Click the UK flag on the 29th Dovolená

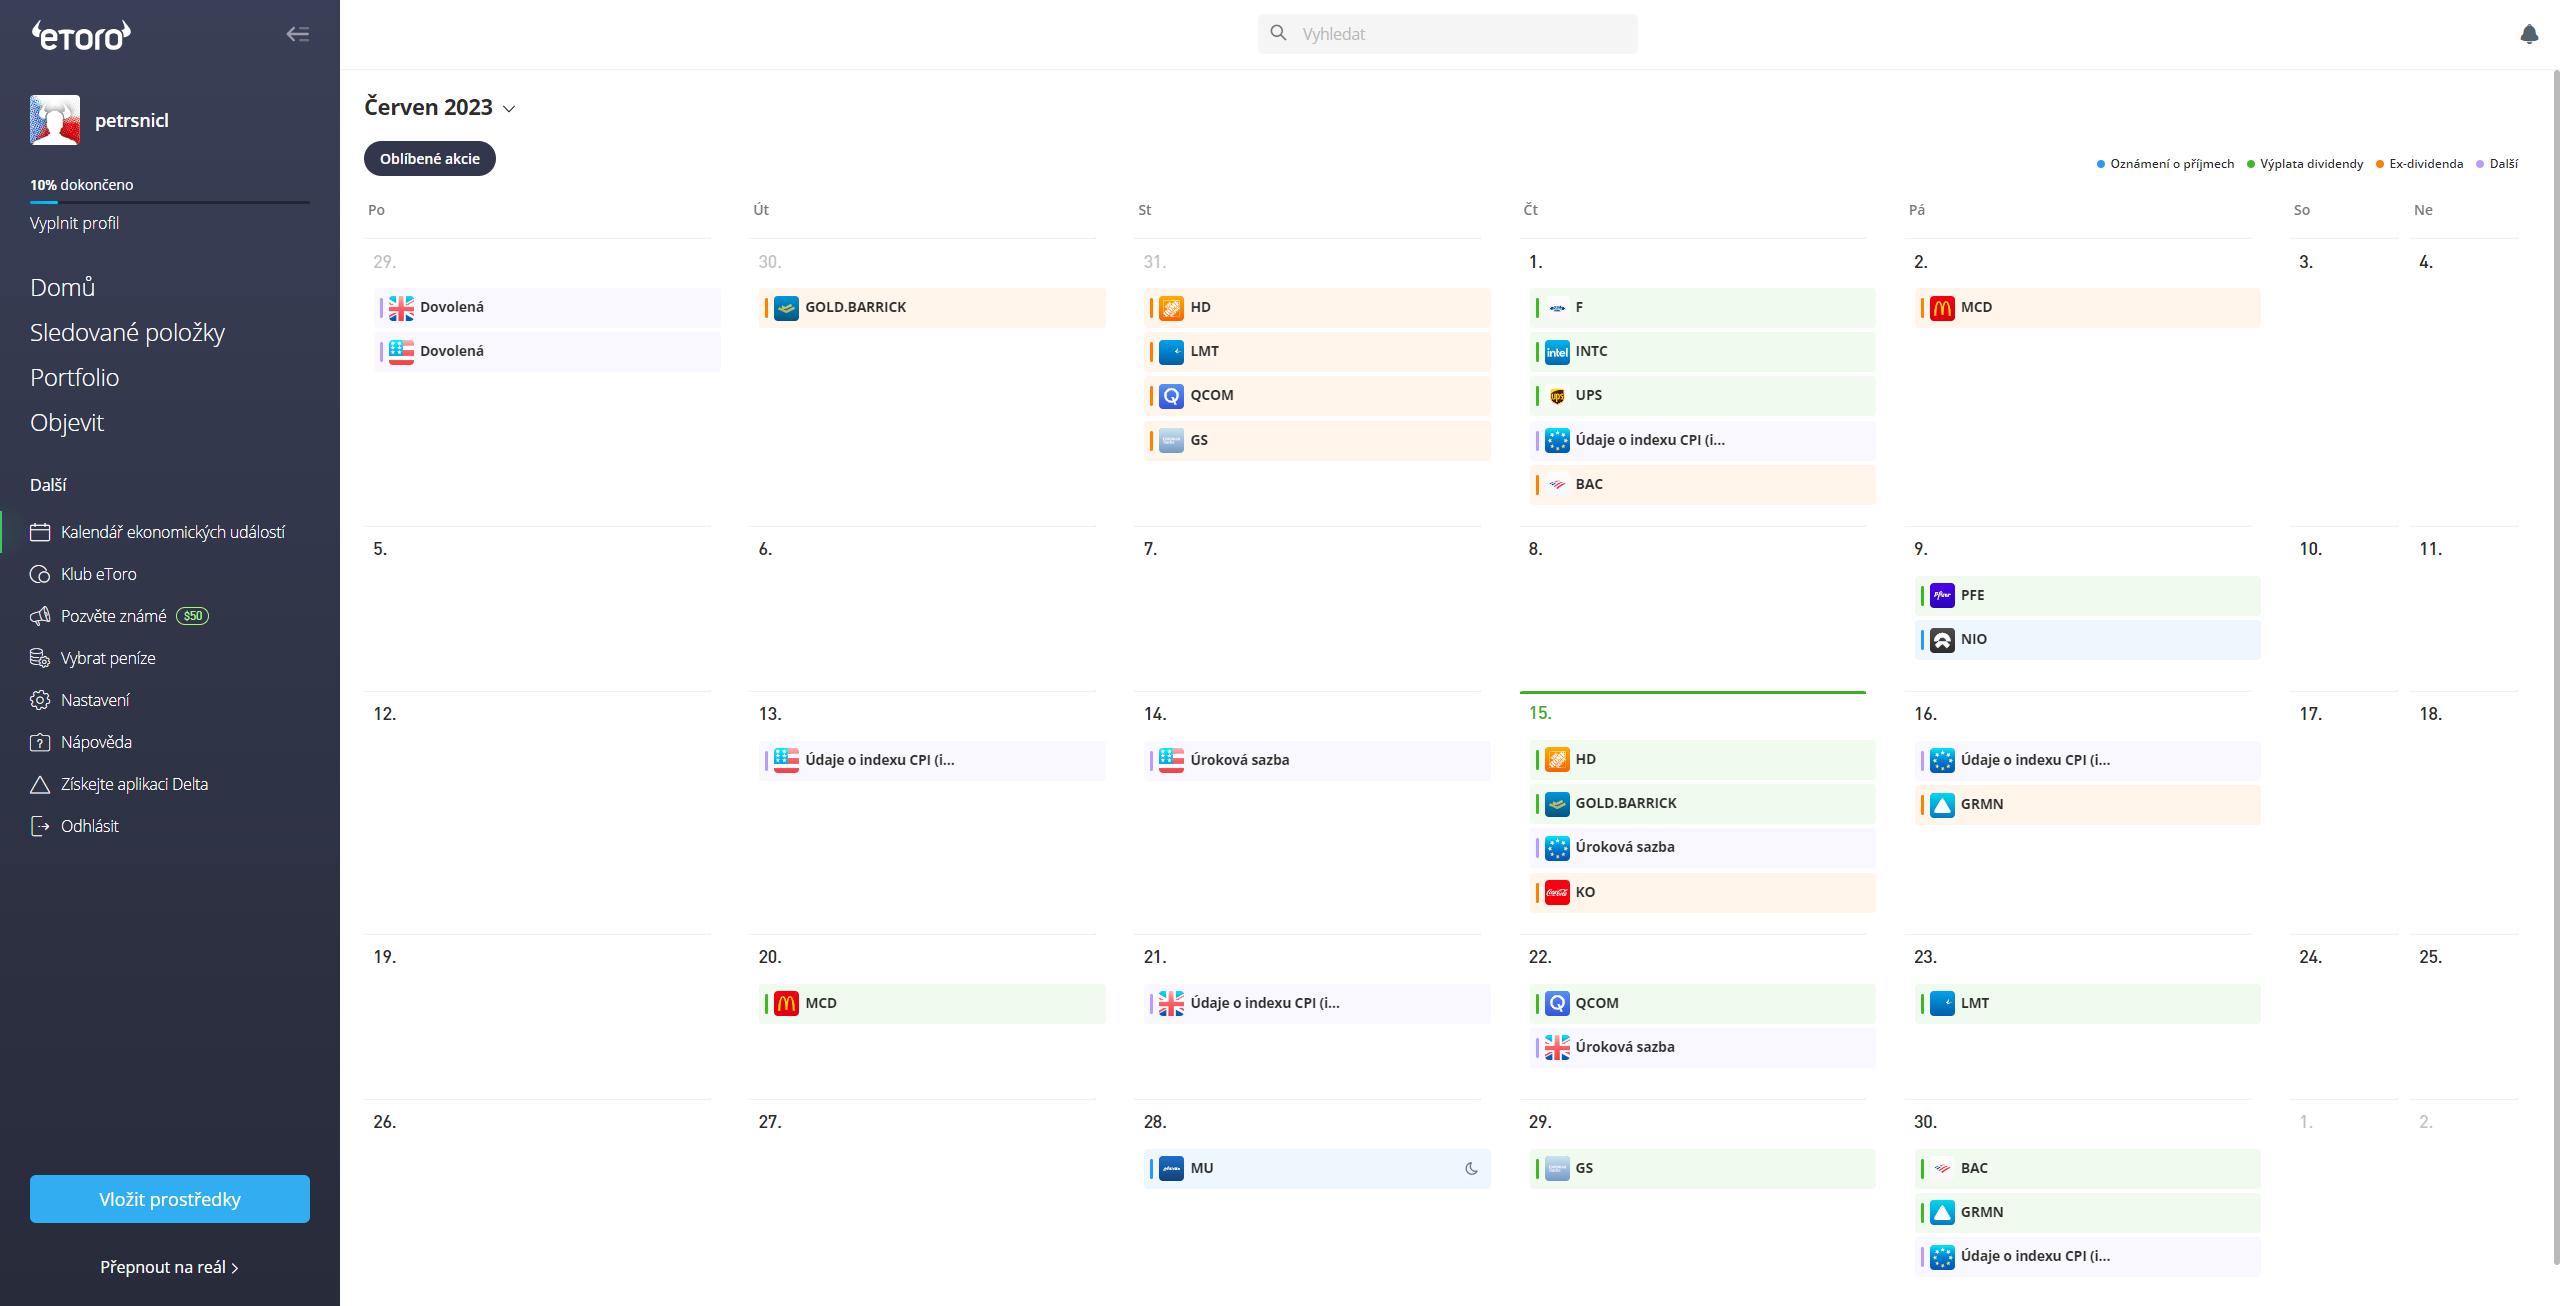401,308
